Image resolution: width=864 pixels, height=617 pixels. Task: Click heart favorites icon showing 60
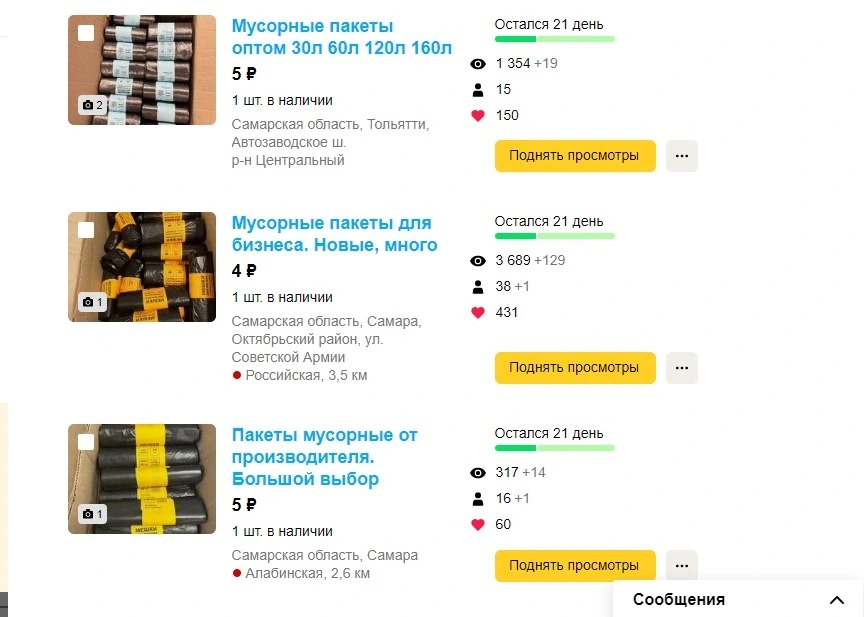[x=478, y=525]
